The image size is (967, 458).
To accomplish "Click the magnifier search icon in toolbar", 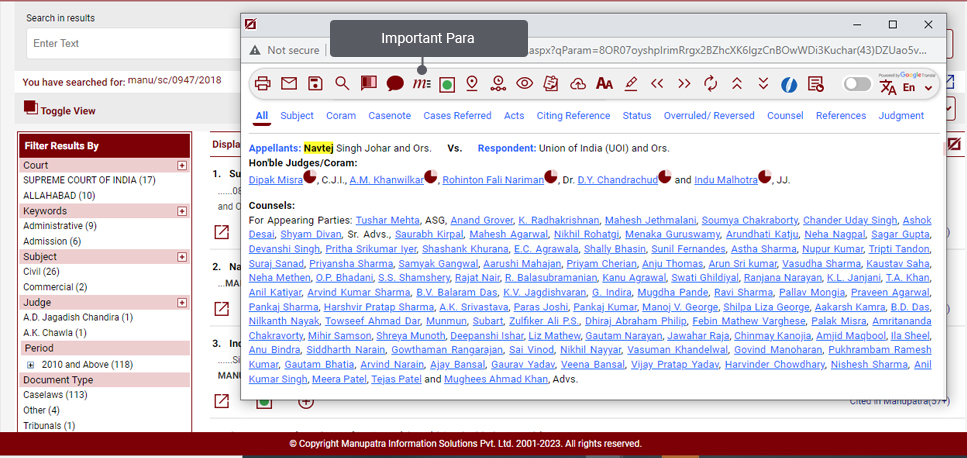I will tap(342, 84).
